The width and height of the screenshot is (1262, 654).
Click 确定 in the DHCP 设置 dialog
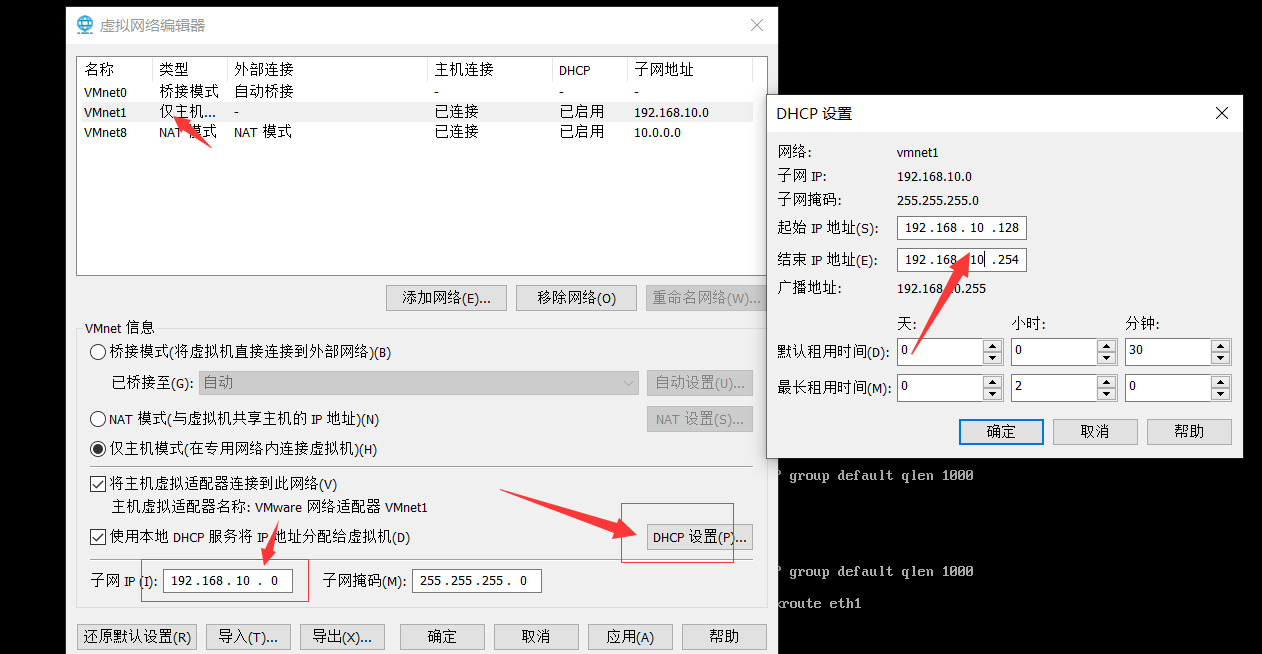pyautogui.click(x=1001, y=432)
